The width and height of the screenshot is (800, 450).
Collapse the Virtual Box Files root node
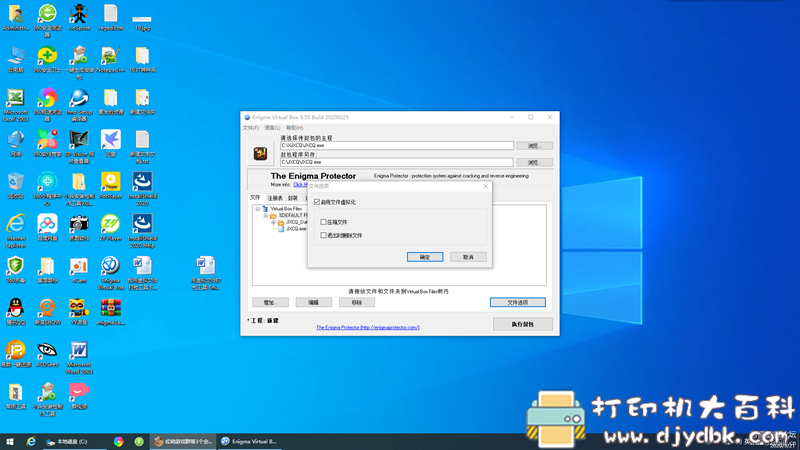(258, 209)
